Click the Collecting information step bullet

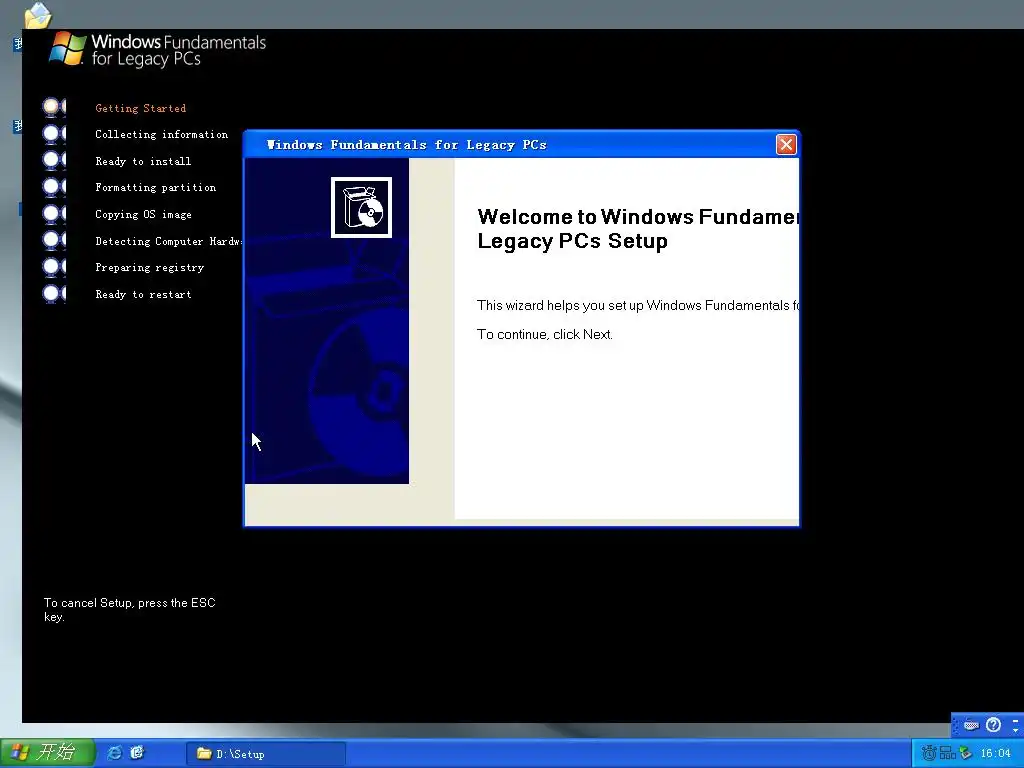(x=54, y=133)
